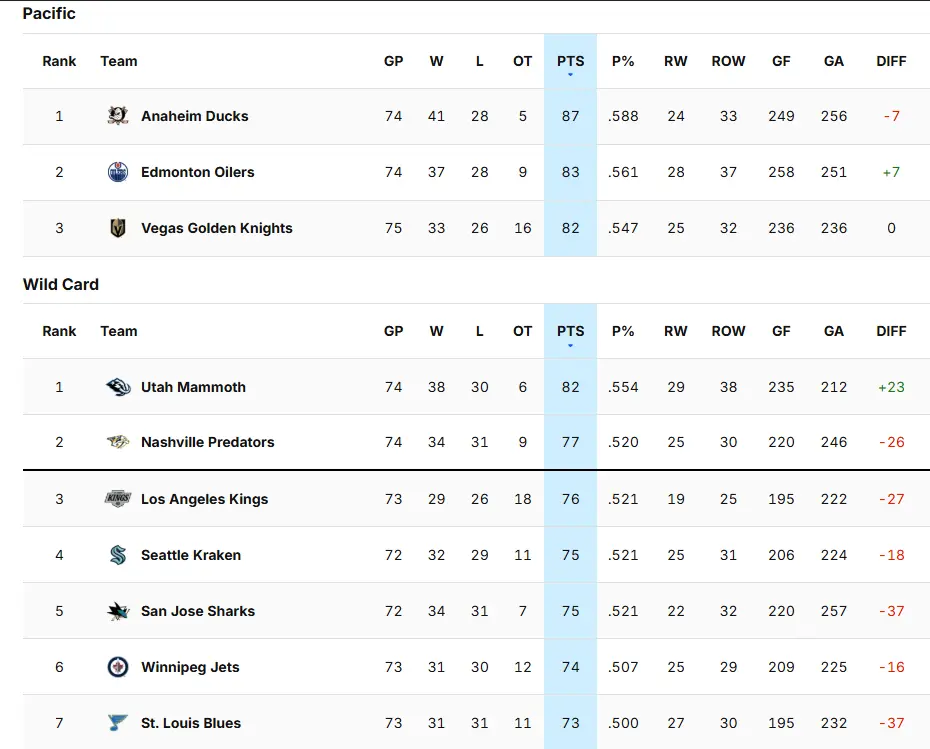930x749 pixels.
Task: Sort Pacific table by DIFF header
Action: 890,61
